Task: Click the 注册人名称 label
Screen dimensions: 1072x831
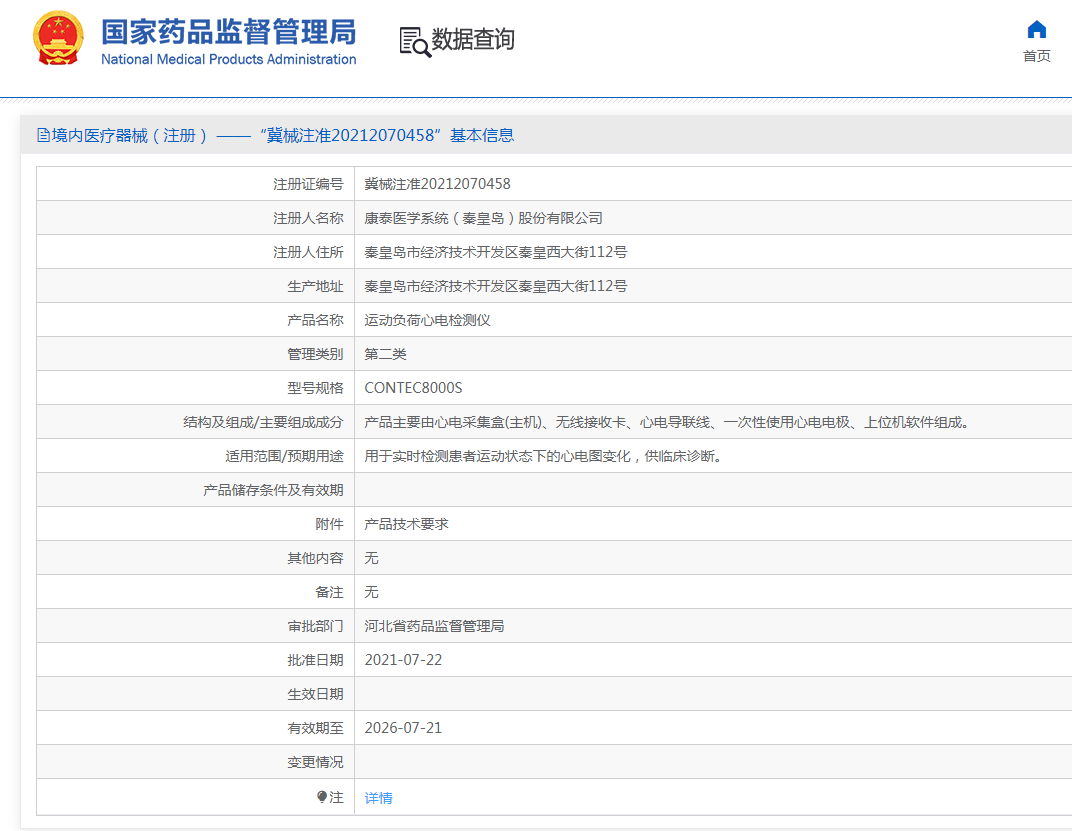Action: click(x=308, y=218)
